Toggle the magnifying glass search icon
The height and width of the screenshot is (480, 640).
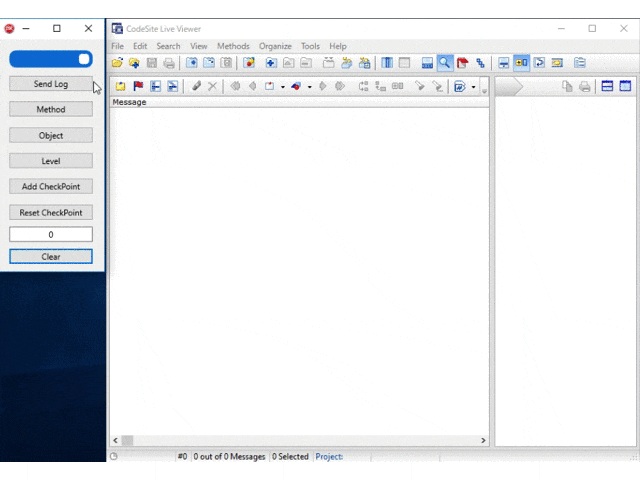(444, 63)
